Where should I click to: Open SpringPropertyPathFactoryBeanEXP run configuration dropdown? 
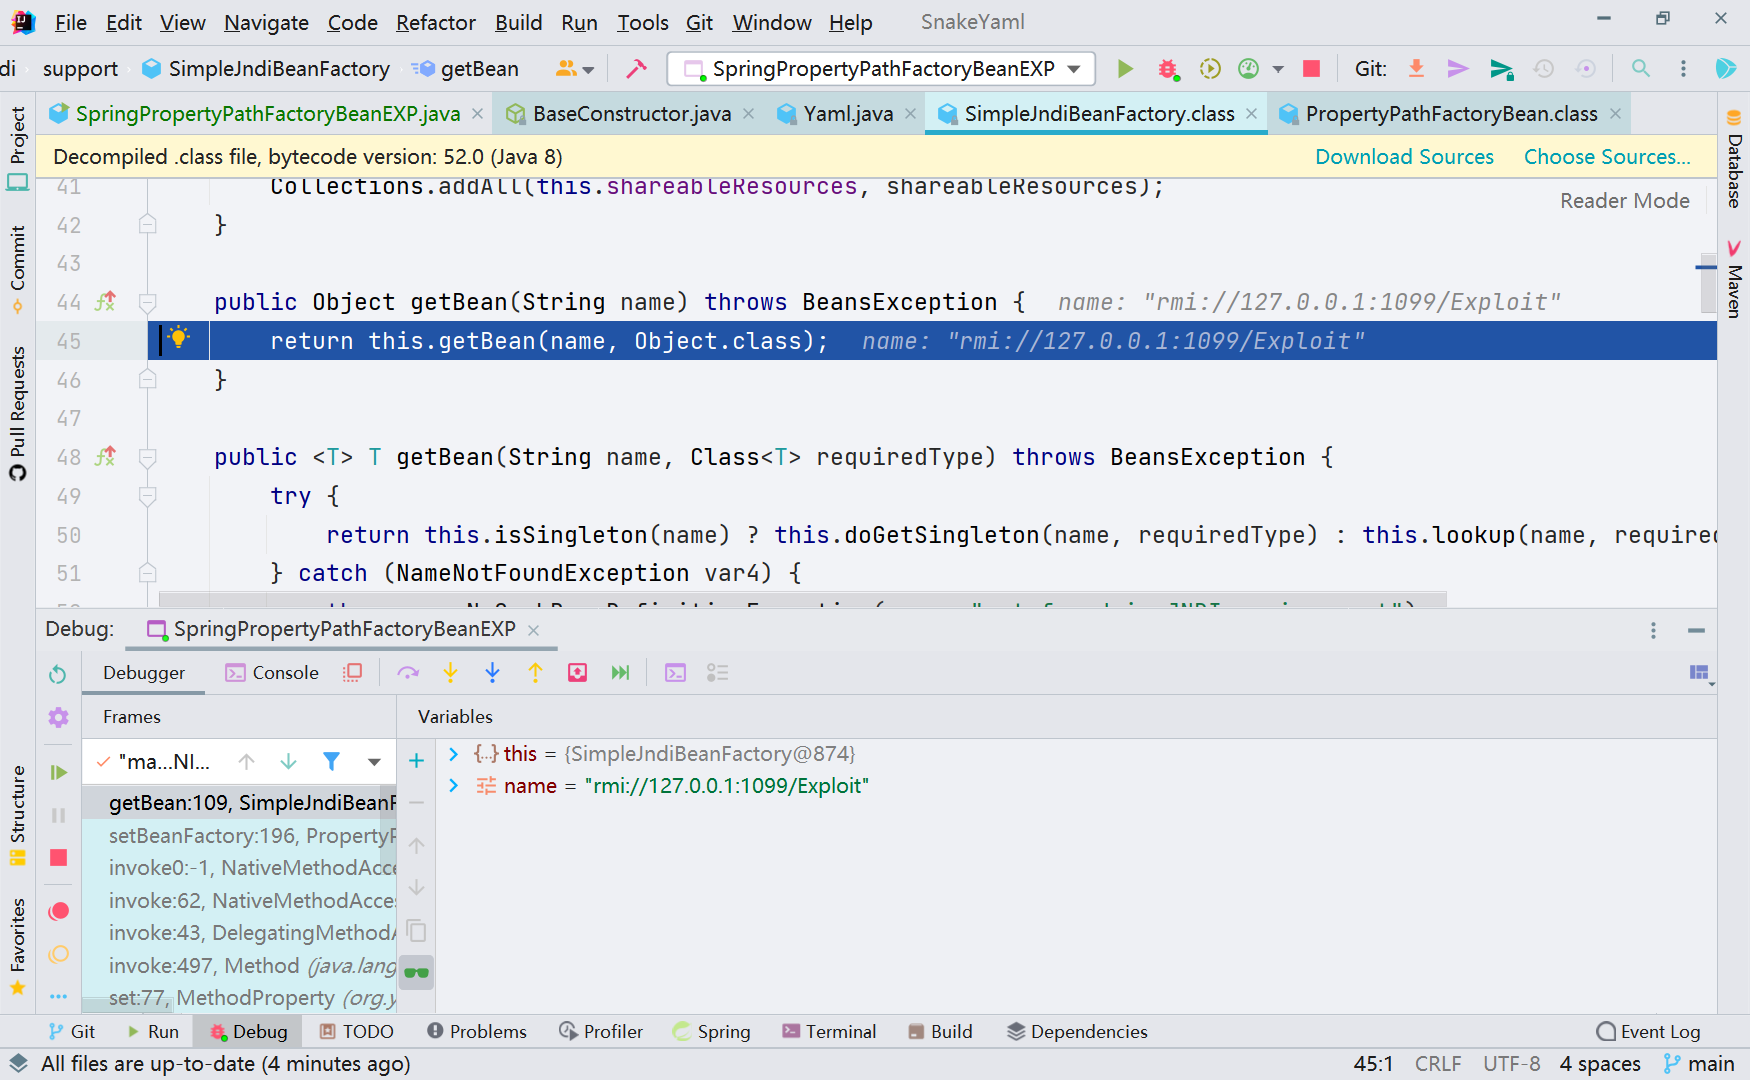click(881, 69)
